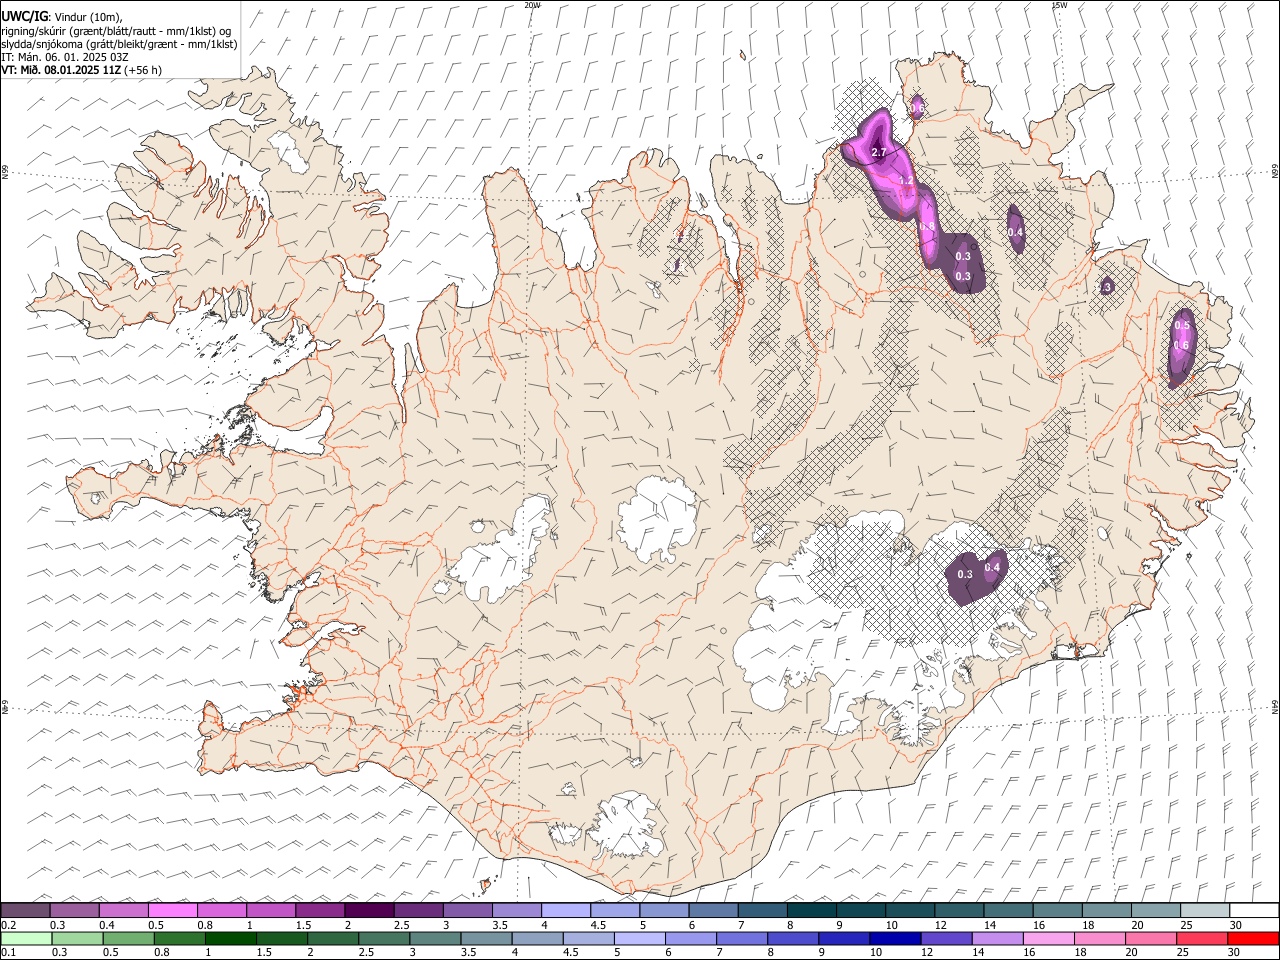Click the 0.6 value on the east coast
Screen dimensions: 1280x960
(1181, 346)
